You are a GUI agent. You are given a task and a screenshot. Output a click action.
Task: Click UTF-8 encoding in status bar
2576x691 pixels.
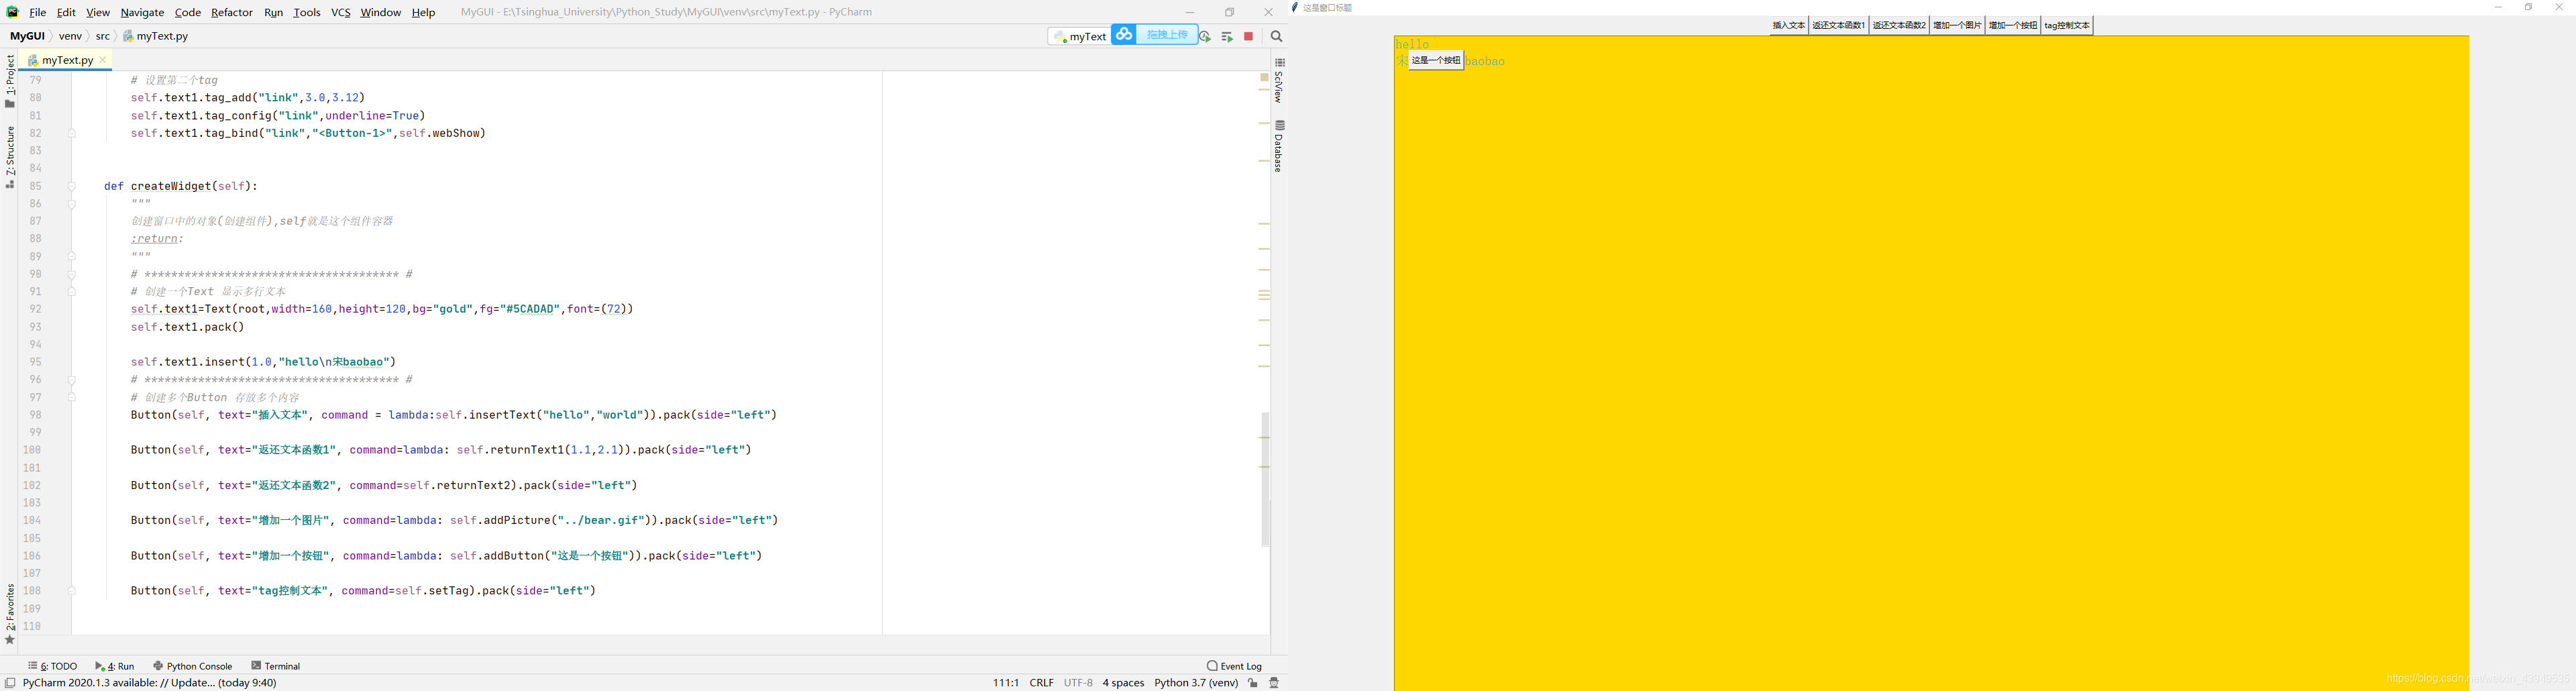pos(1078,683)
